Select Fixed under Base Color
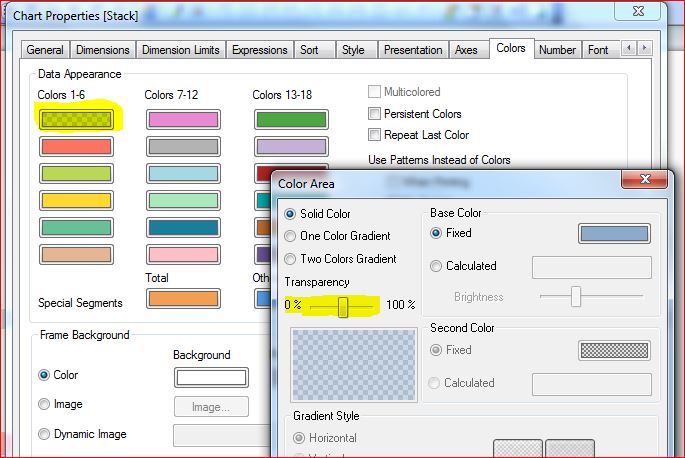The height and width of the screenshot is (458, 685). click(436, 233)
